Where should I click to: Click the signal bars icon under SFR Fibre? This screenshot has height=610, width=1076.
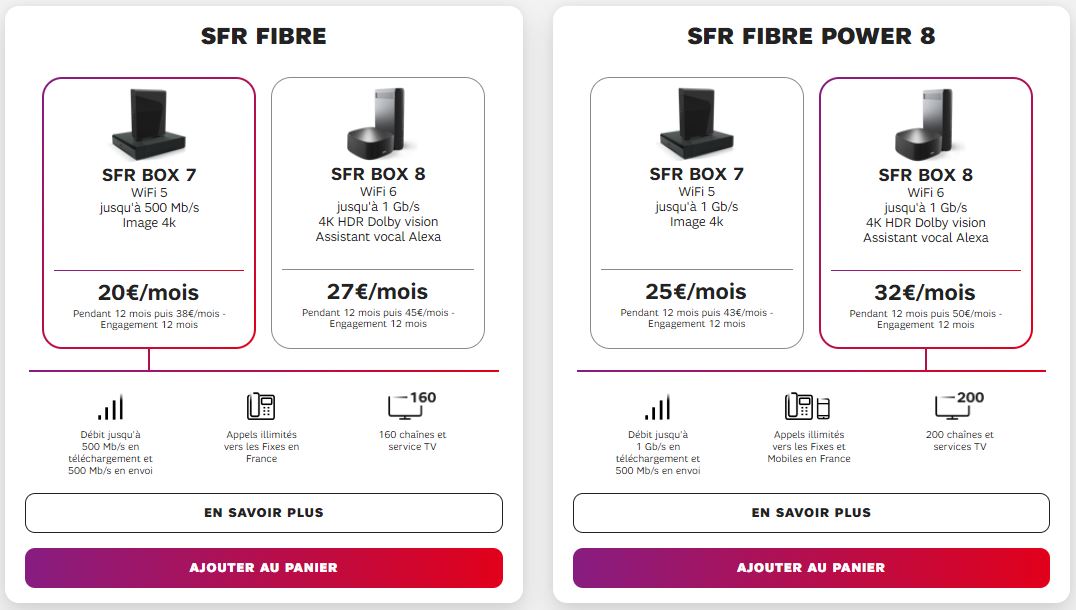(x=110, y=408)
